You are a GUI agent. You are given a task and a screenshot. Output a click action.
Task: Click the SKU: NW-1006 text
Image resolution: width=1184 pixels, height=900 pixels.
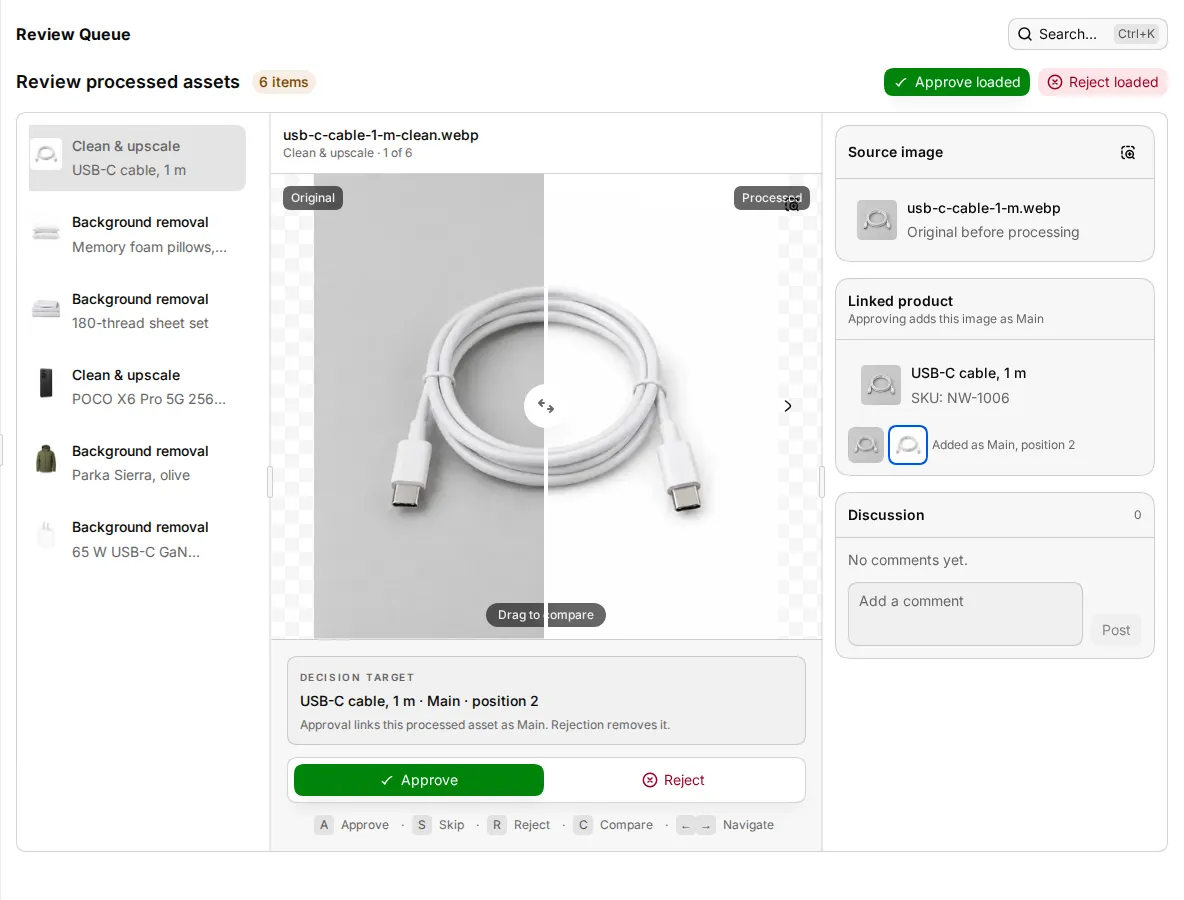[960, 398]
